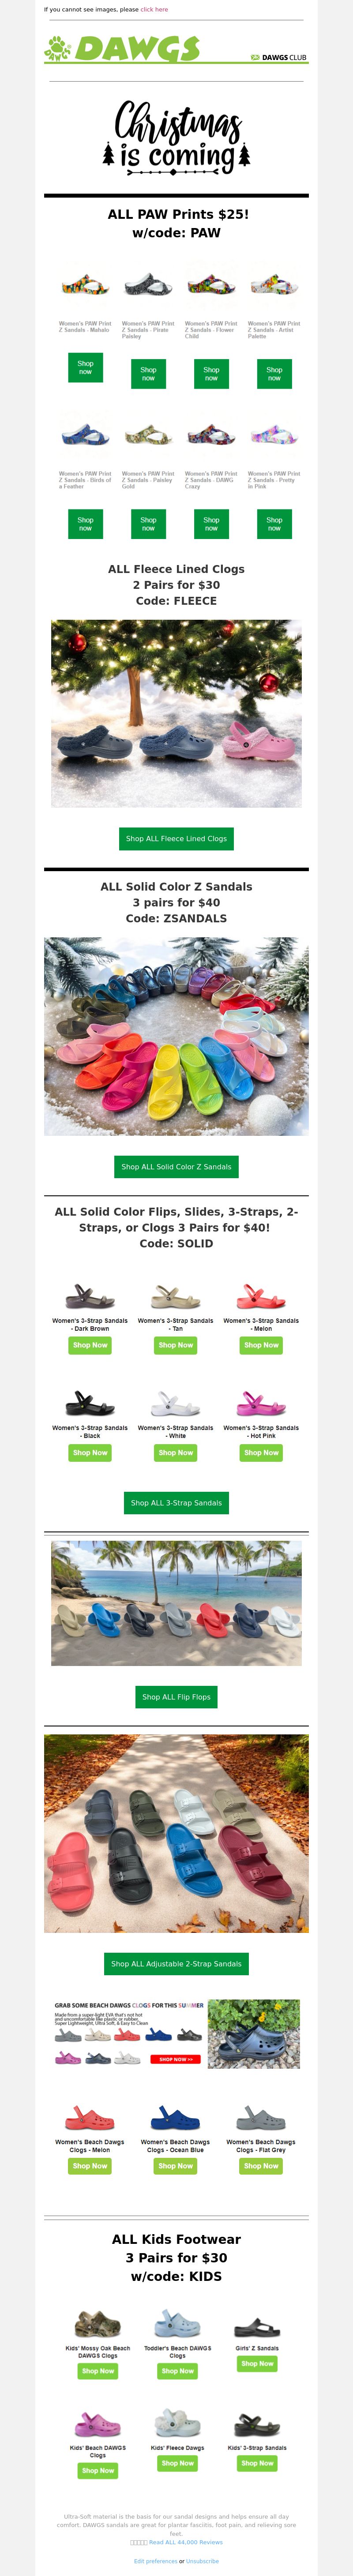Click the 'click here' view images link
Viewport: 353px width, 2576px height.
pyautogui.click(x=154, y=9)
